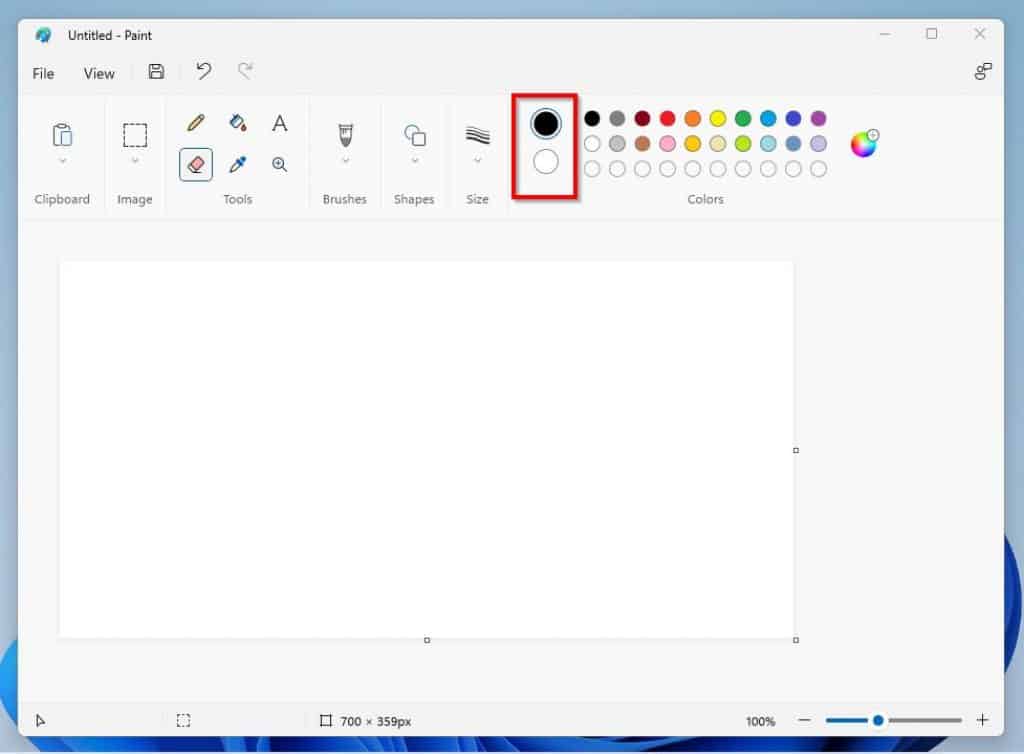Click the line Size icon

[x=477, y=135]
